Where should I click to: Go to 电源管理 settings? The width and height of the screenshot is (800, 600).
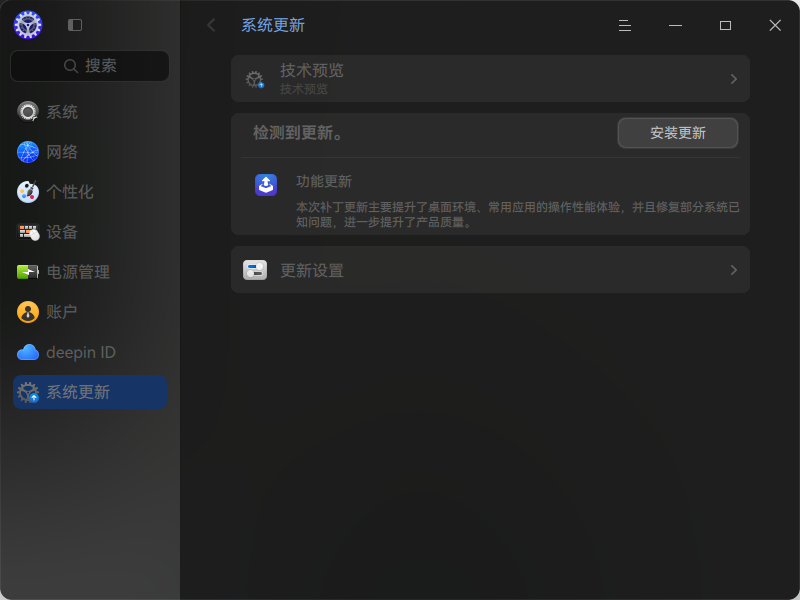click(90, 272)
